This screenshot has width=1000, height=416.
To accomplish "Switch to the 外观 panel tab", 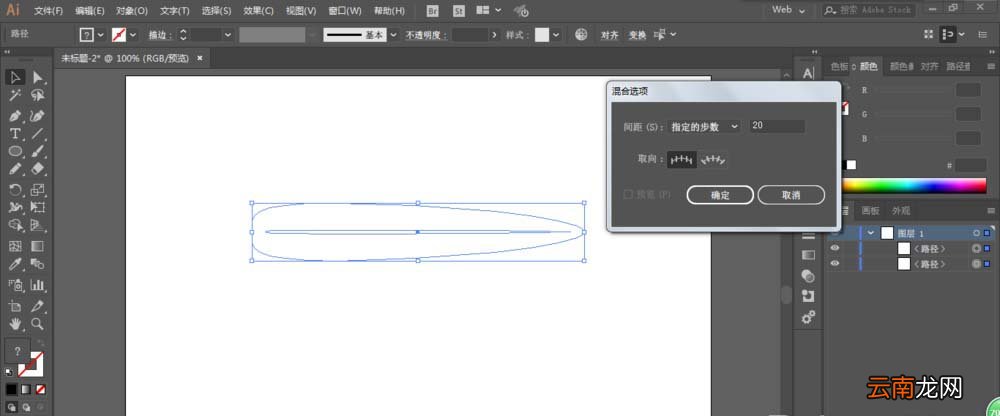I will (901, 211).
